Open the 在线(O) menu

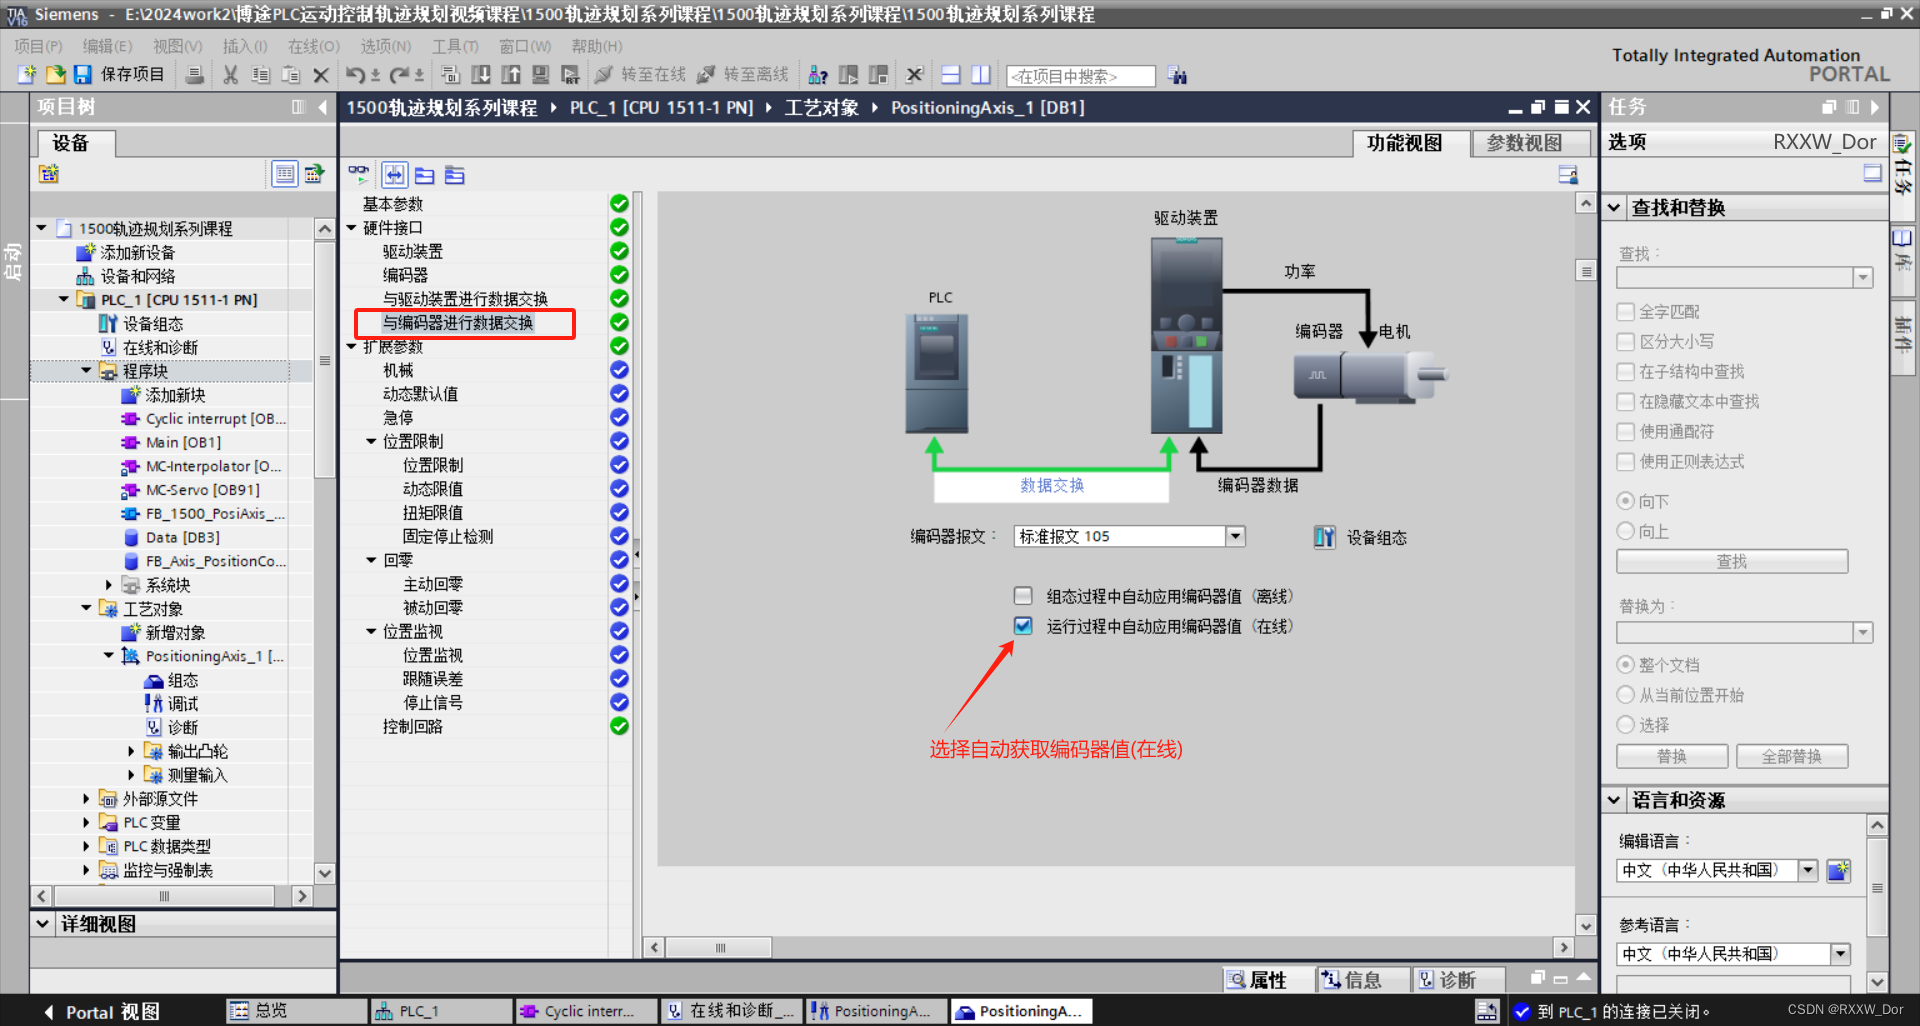point(314,46)
